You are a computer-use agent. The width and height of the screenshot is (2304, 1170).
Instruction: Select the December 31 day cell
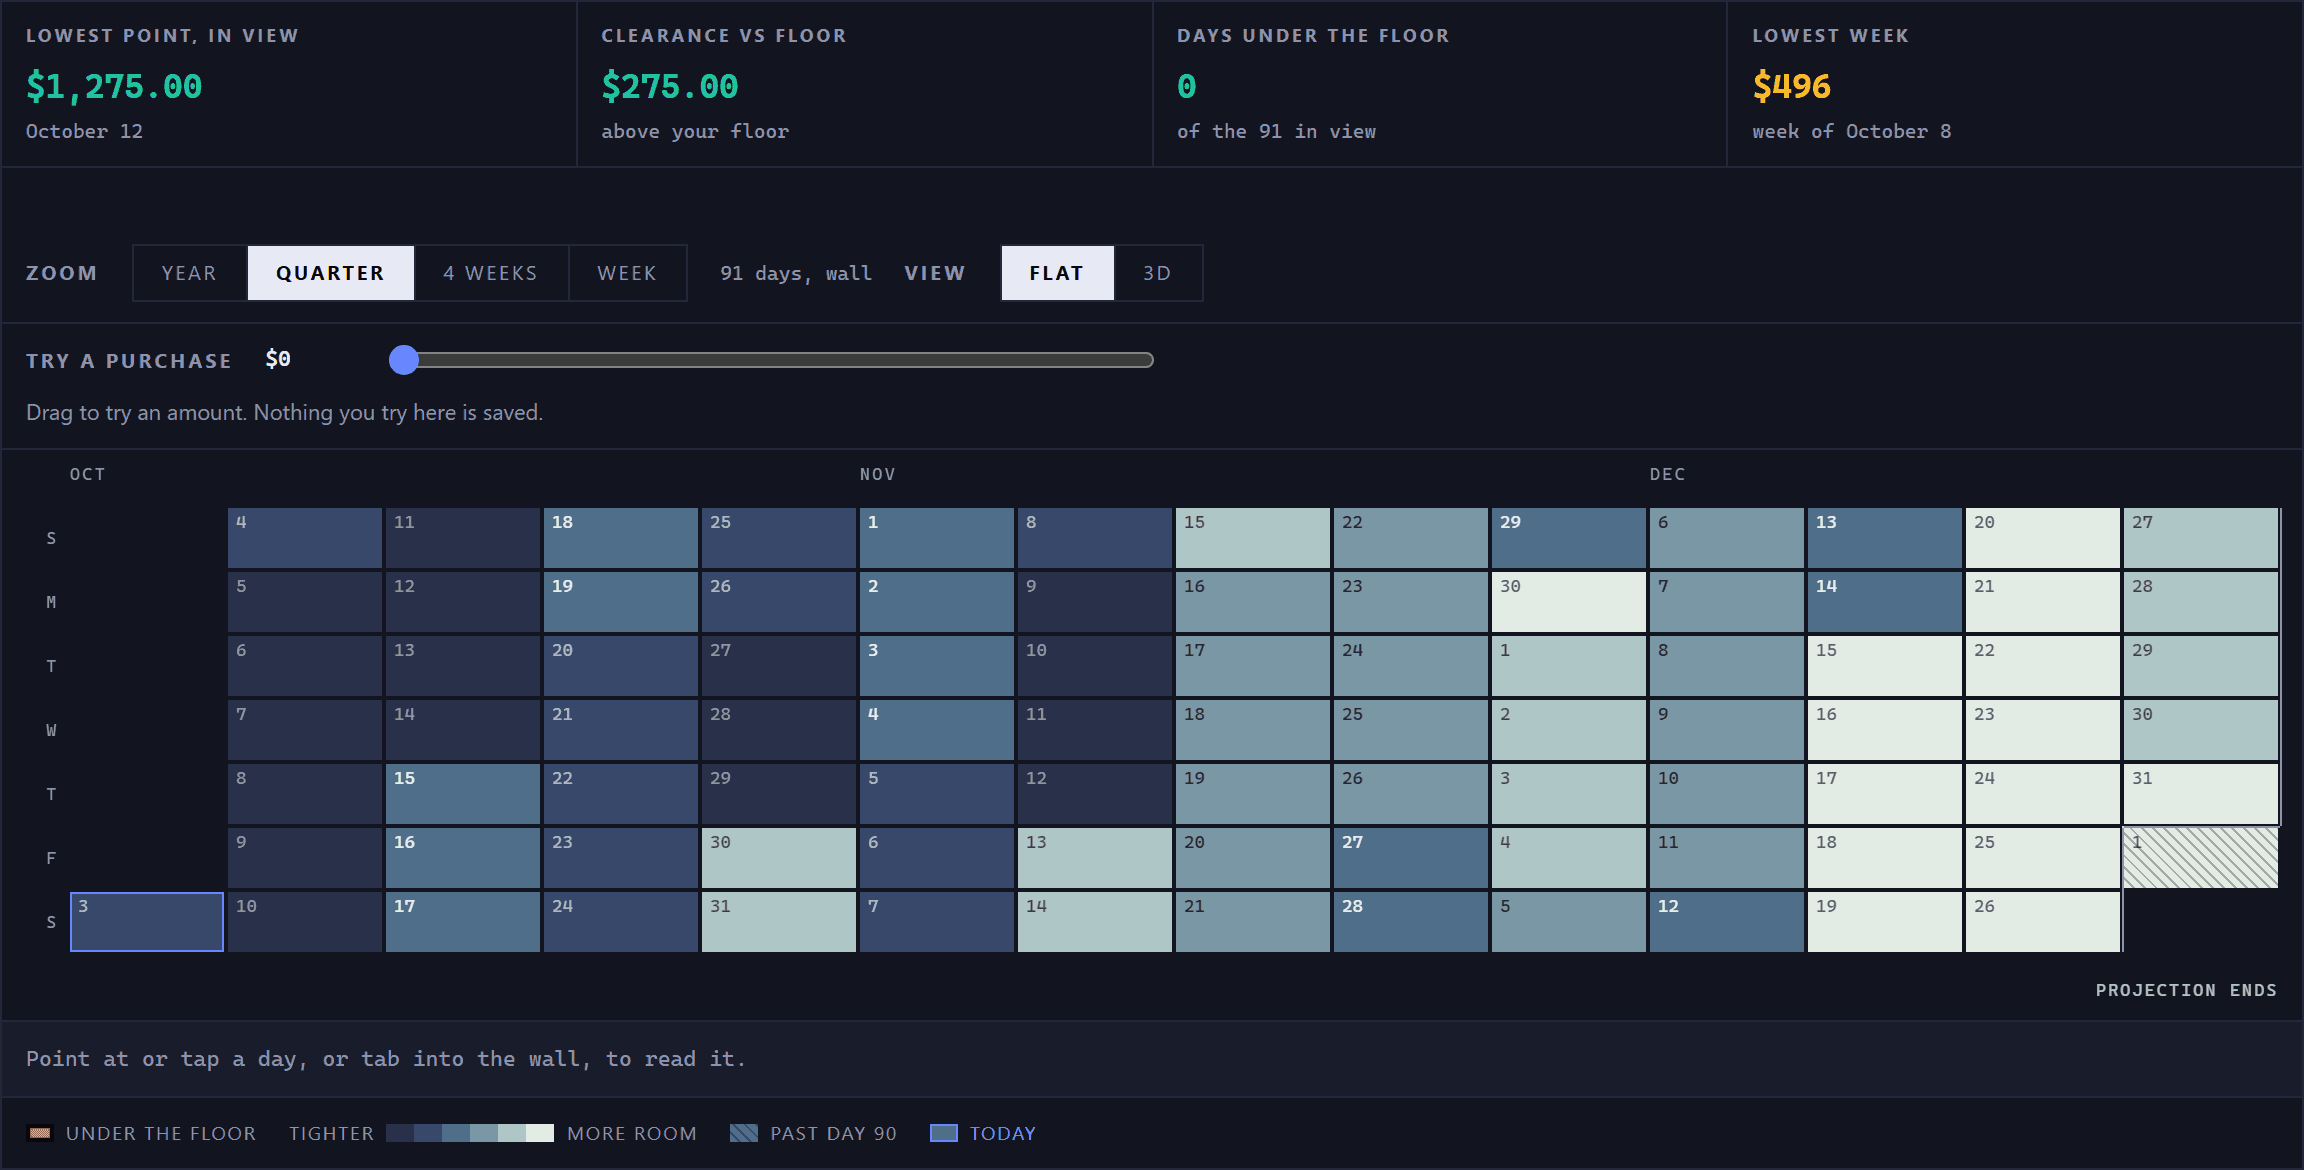[2201, 794]
